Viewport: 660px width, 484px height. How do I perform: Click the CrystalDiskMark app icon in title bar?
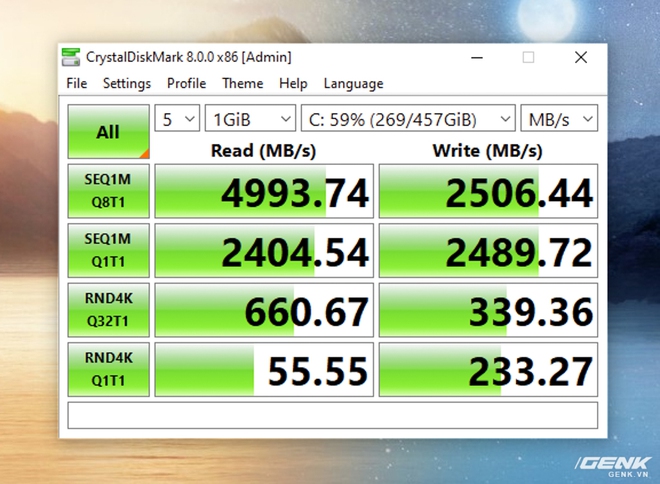71,57
